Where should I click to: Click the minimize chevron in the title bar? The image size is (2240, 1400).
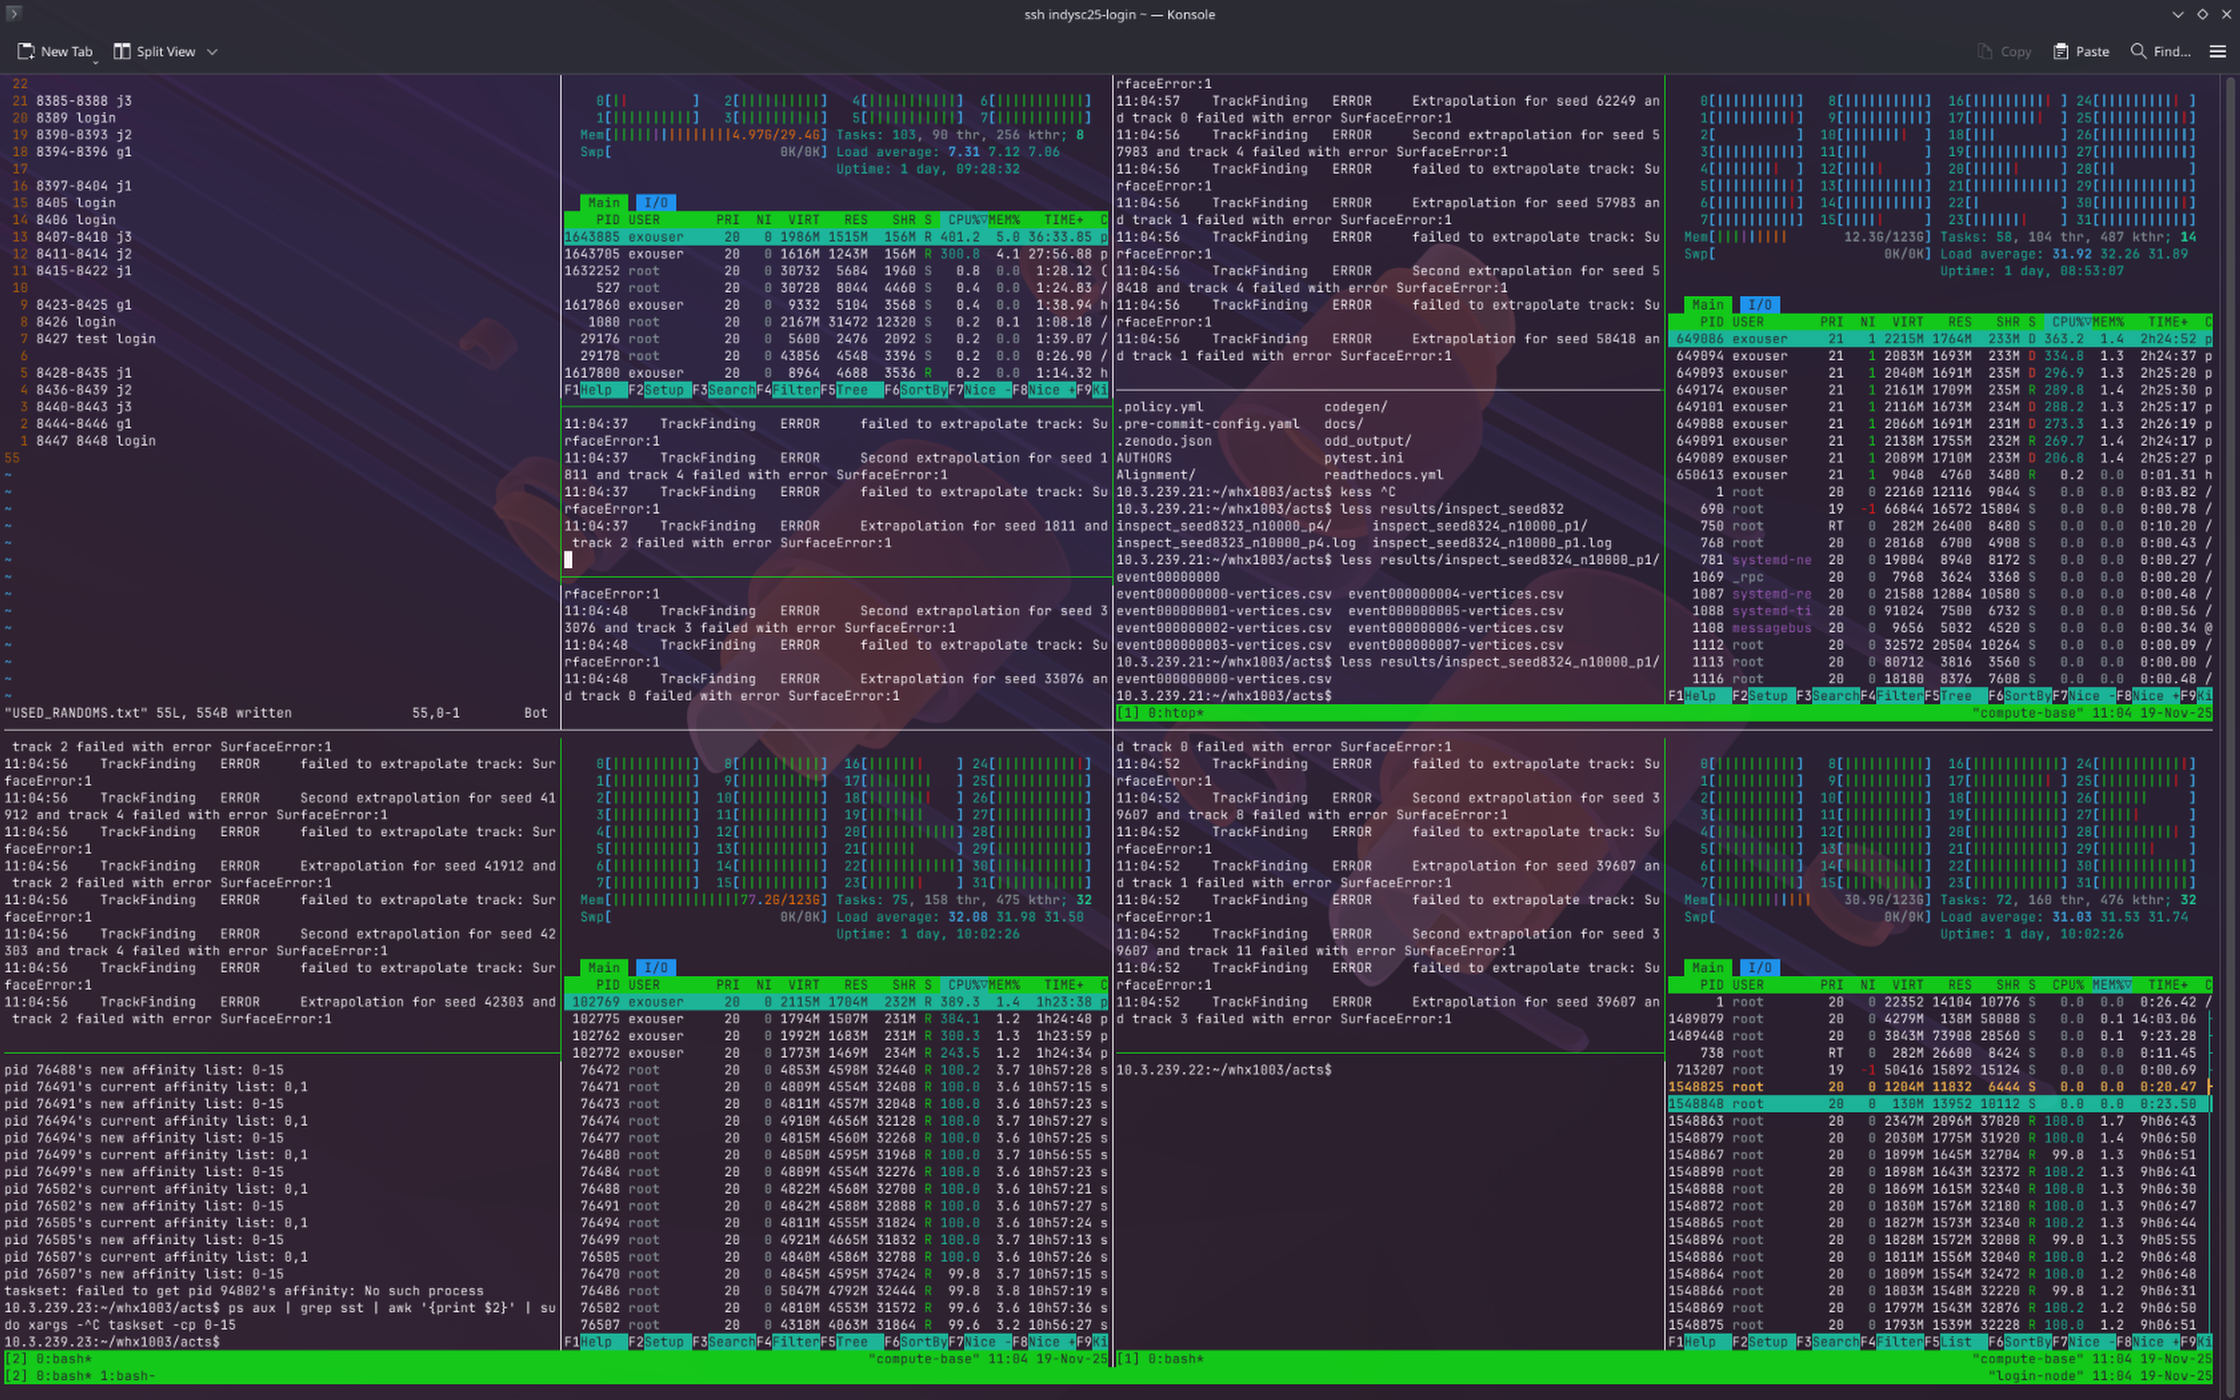(2178, 14)
